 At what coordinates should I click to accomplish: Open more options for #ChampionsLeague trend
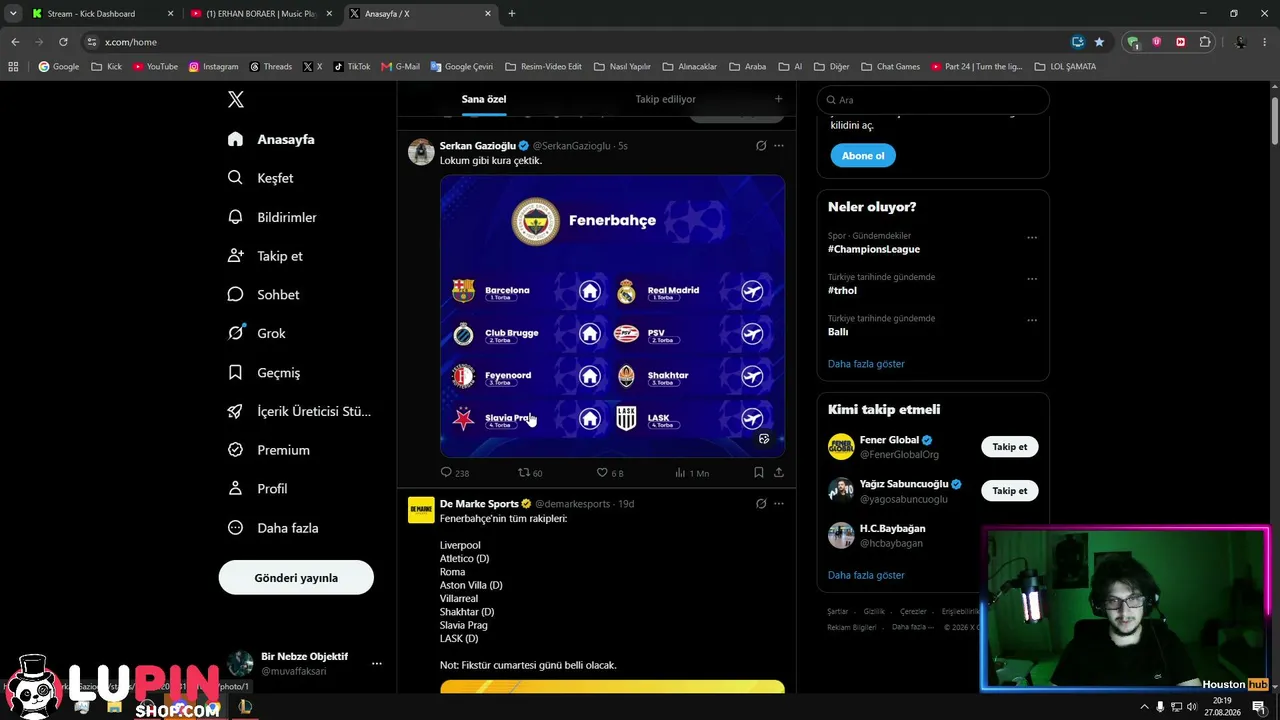click(x=1032, y=238)
